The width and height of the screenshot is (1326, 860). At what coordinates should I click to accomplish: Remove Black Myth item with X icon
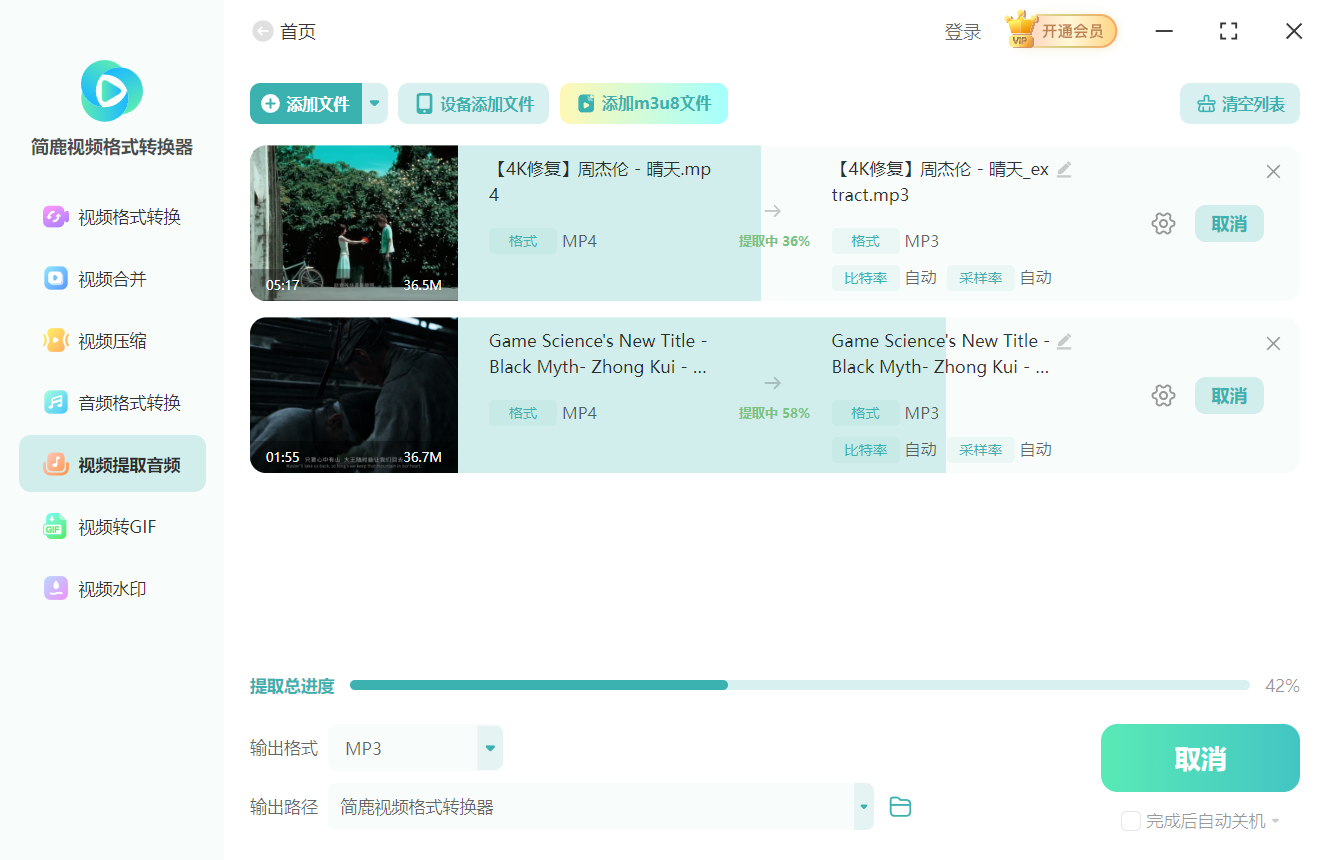pyautogui.click(x=1273, y=344)
